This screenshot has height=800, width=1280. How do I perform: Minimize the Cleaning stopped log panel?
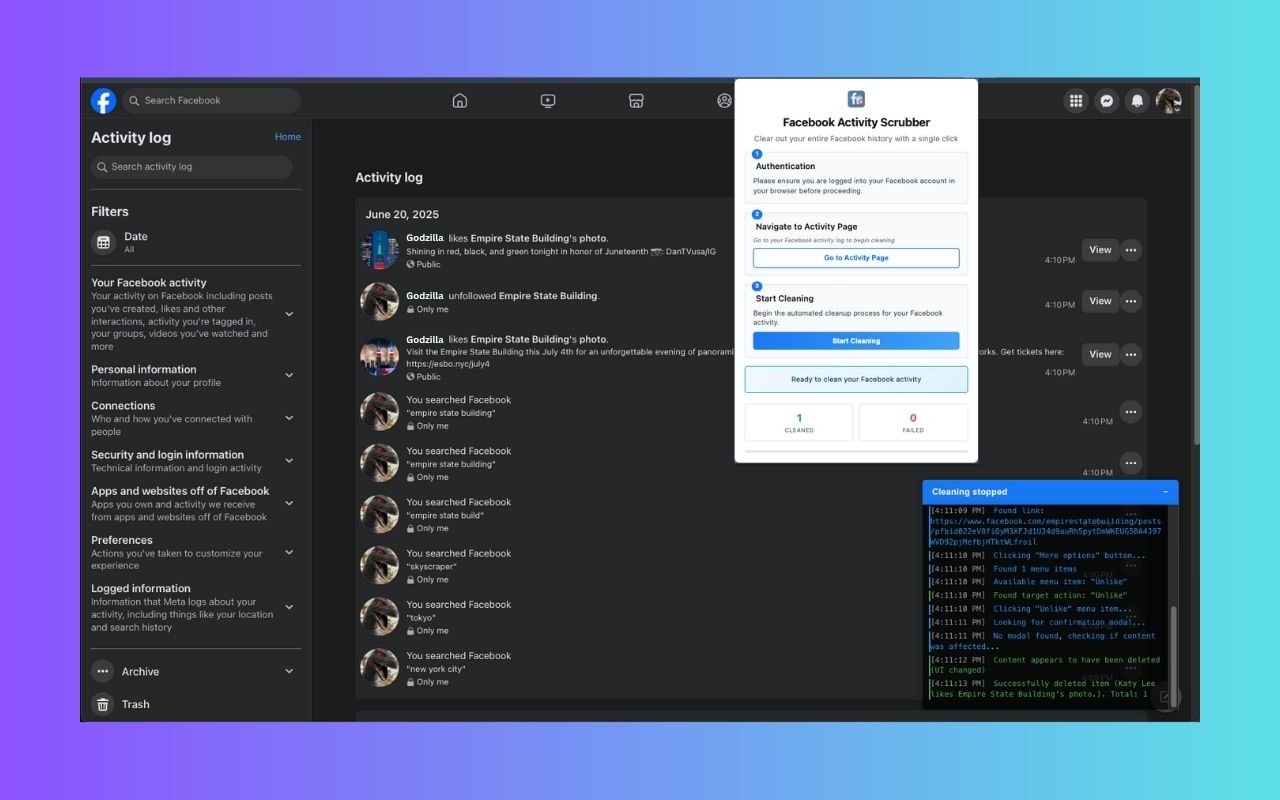1165,492
